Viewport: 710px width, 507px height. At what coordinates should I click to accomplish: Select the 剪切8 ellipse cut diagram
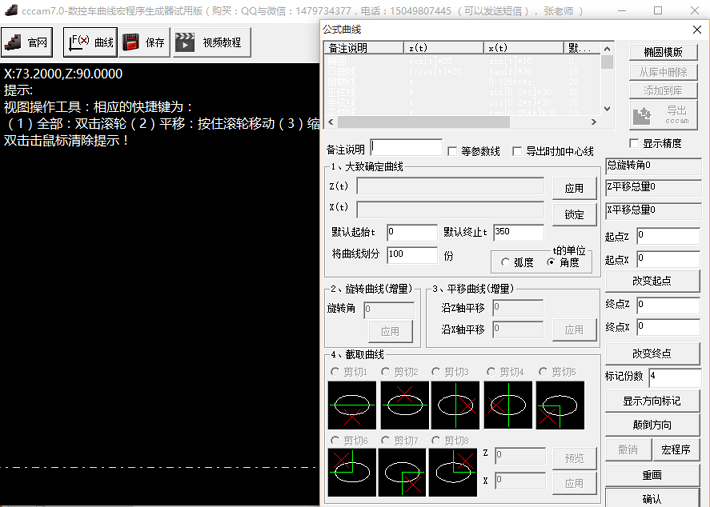point(453,473)
